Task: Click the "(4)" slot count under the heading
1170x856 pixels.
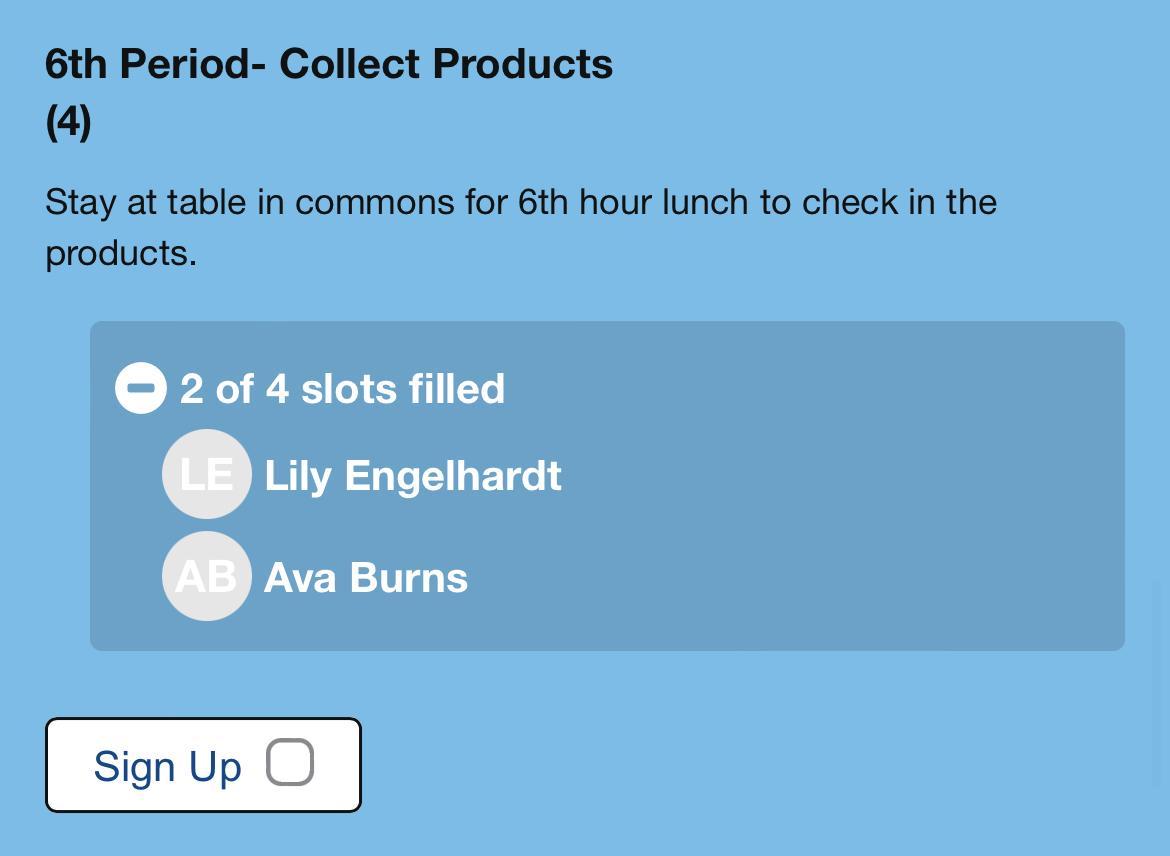Action: click(x=68, y=122)
